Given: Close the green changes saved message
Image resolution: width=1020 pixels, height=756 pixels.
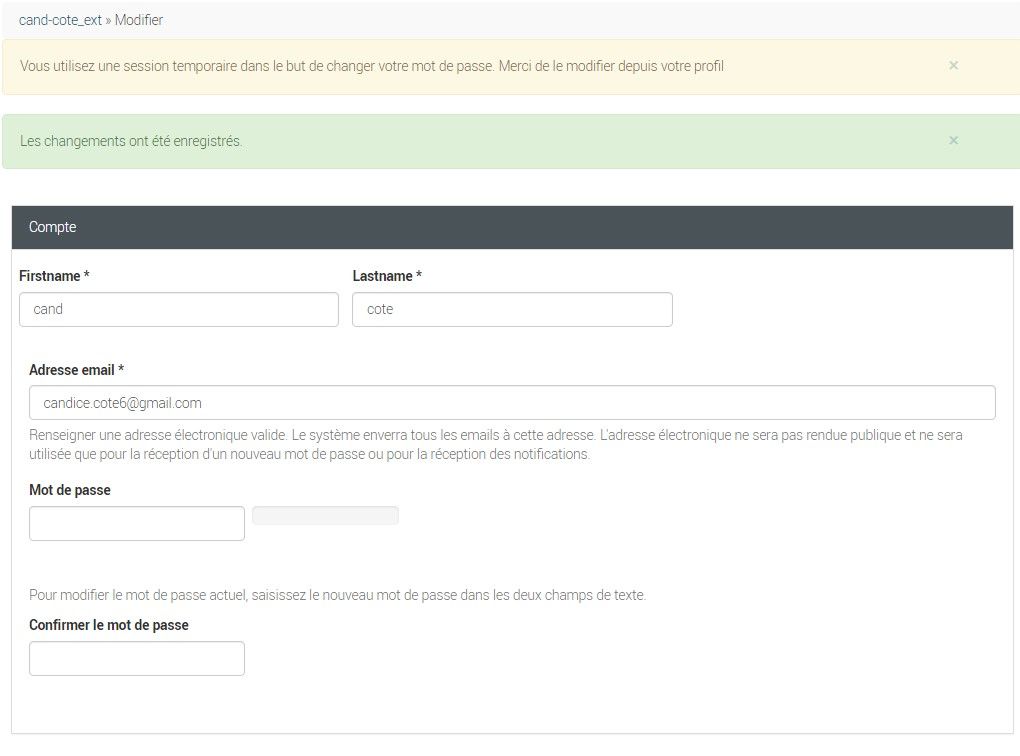Looking at the screenshot, I should click(x=953, y=140).
